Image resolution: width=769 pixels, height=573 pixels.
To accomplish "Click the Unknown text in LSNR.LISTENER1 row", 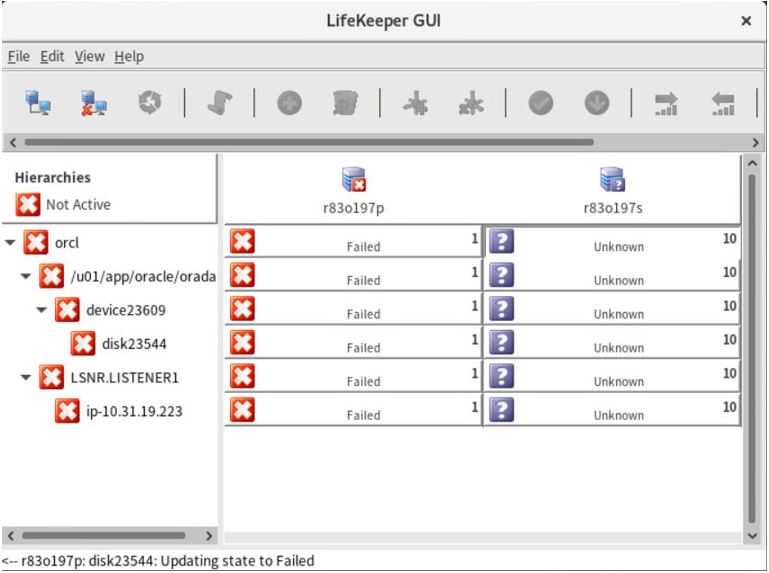I will click(x=619, y=381).
